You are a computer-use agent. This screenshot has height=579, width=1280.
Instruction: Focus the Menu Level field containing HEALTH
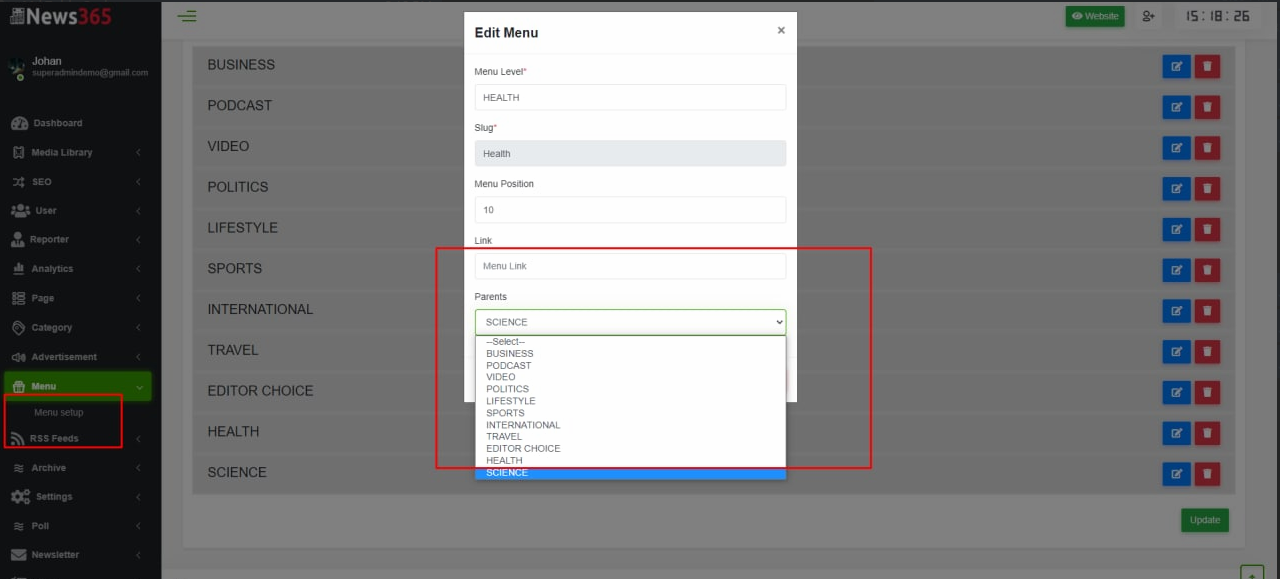630,97
